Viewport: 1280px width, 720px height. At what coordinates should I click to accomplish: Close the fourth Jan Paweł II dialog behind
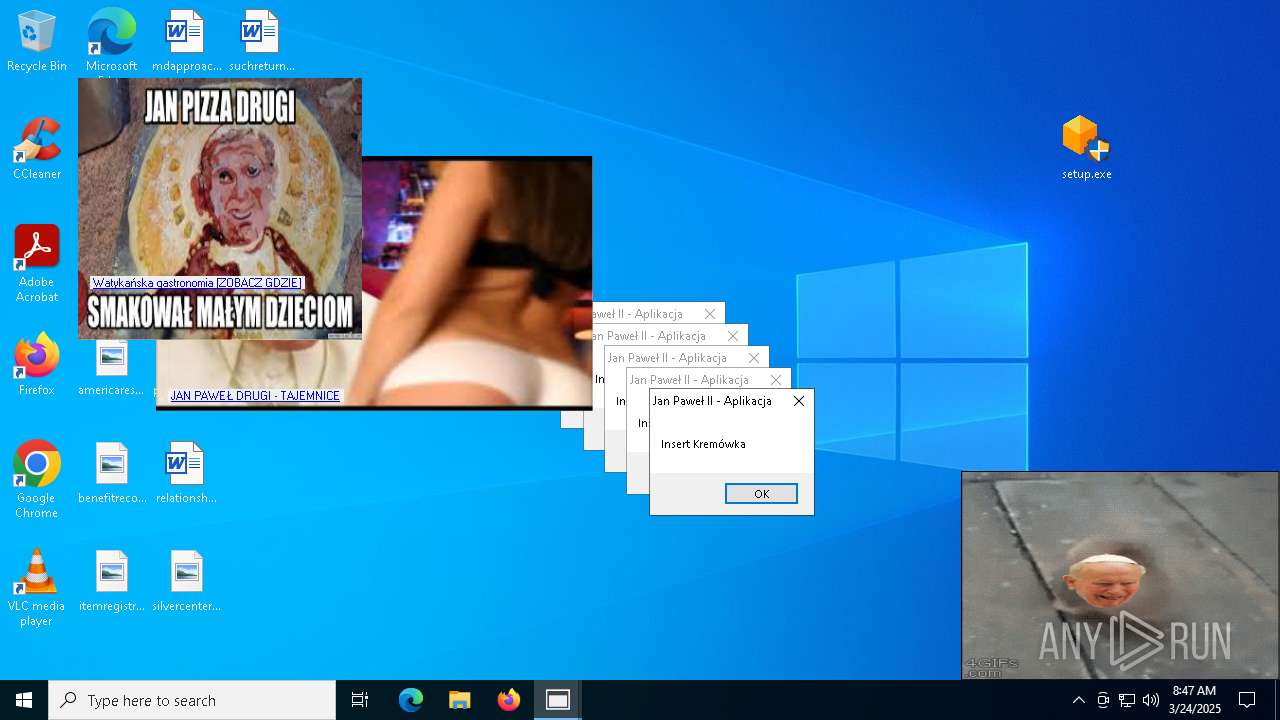pos(732,336)
